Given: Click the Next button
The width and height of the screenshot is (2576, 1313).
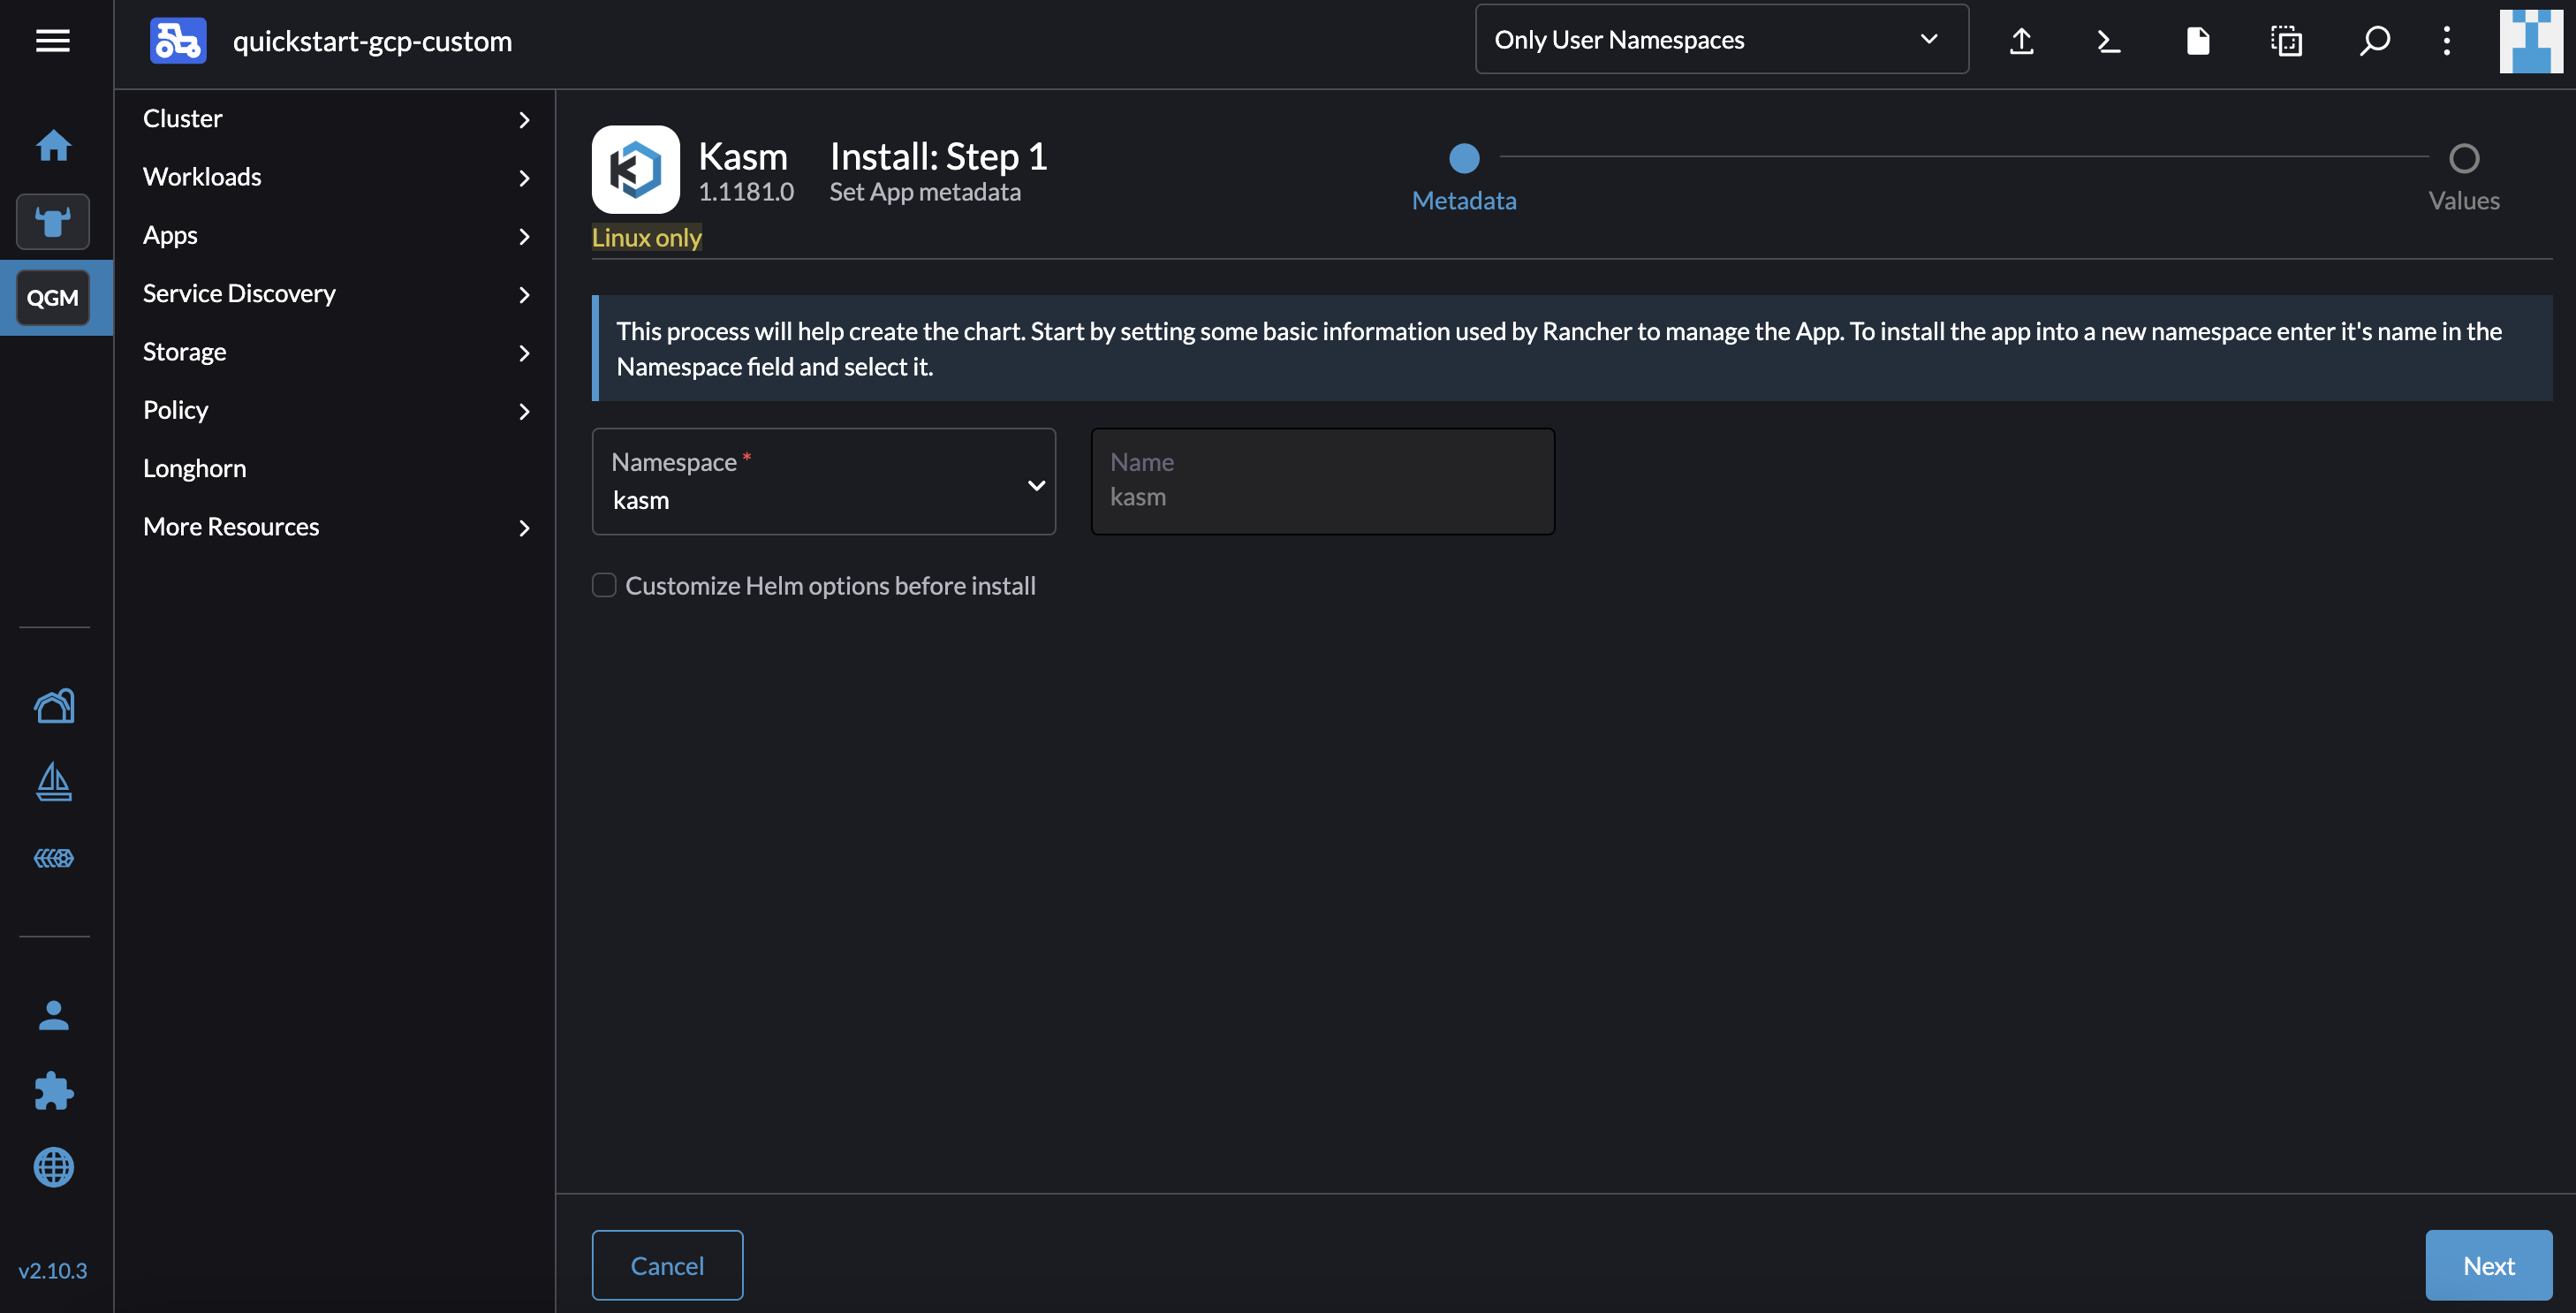Looking at the screenshot, I should 2489,1265.
